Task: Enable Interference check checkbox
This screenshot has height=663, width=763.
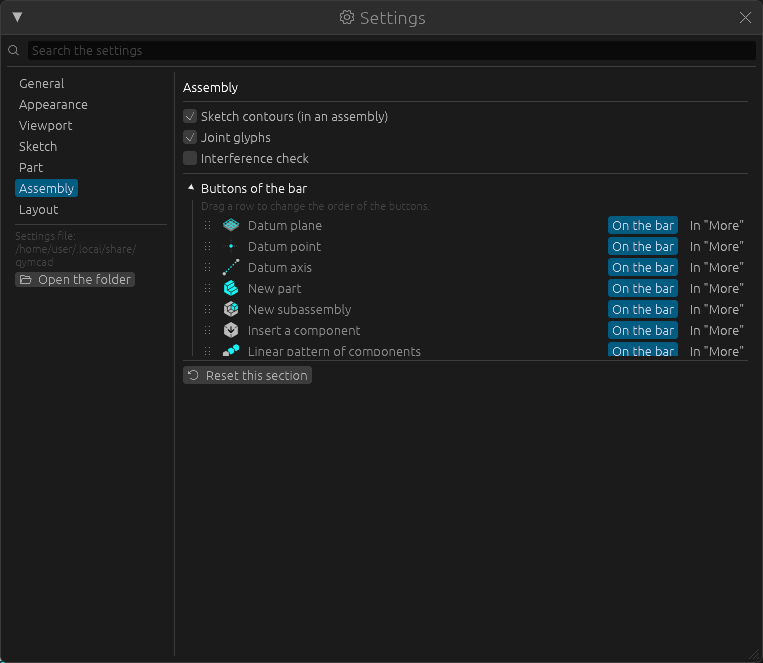Action: coord(190,158)
